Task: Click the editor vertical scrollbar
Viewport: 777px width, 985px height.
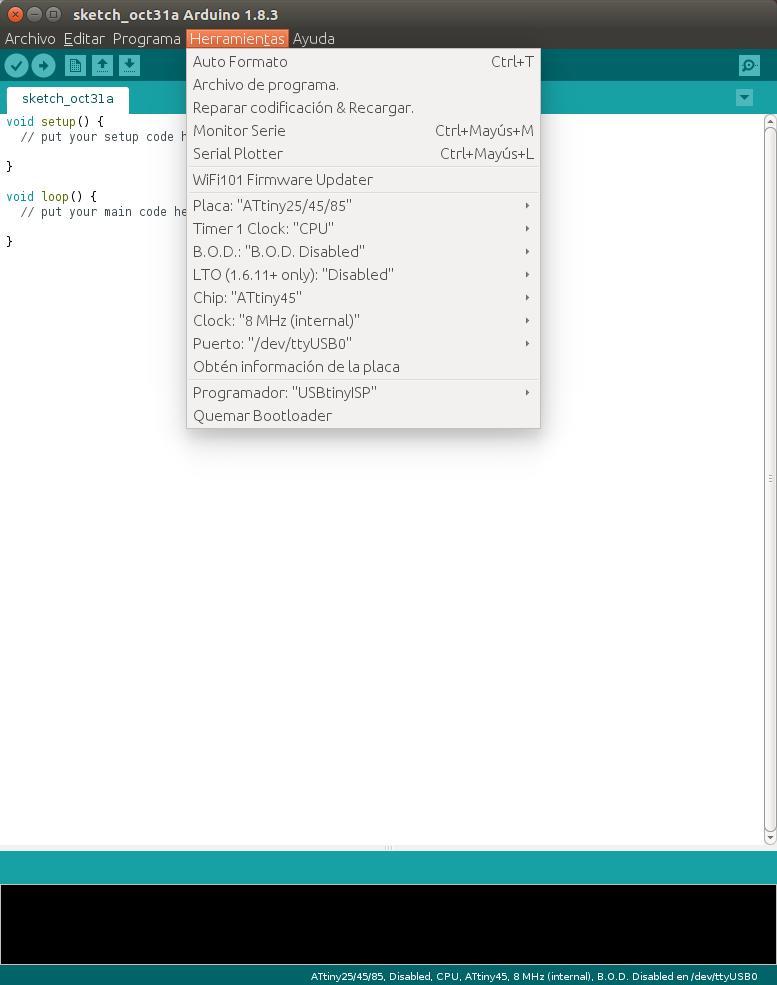Action: tap(770, 479)
